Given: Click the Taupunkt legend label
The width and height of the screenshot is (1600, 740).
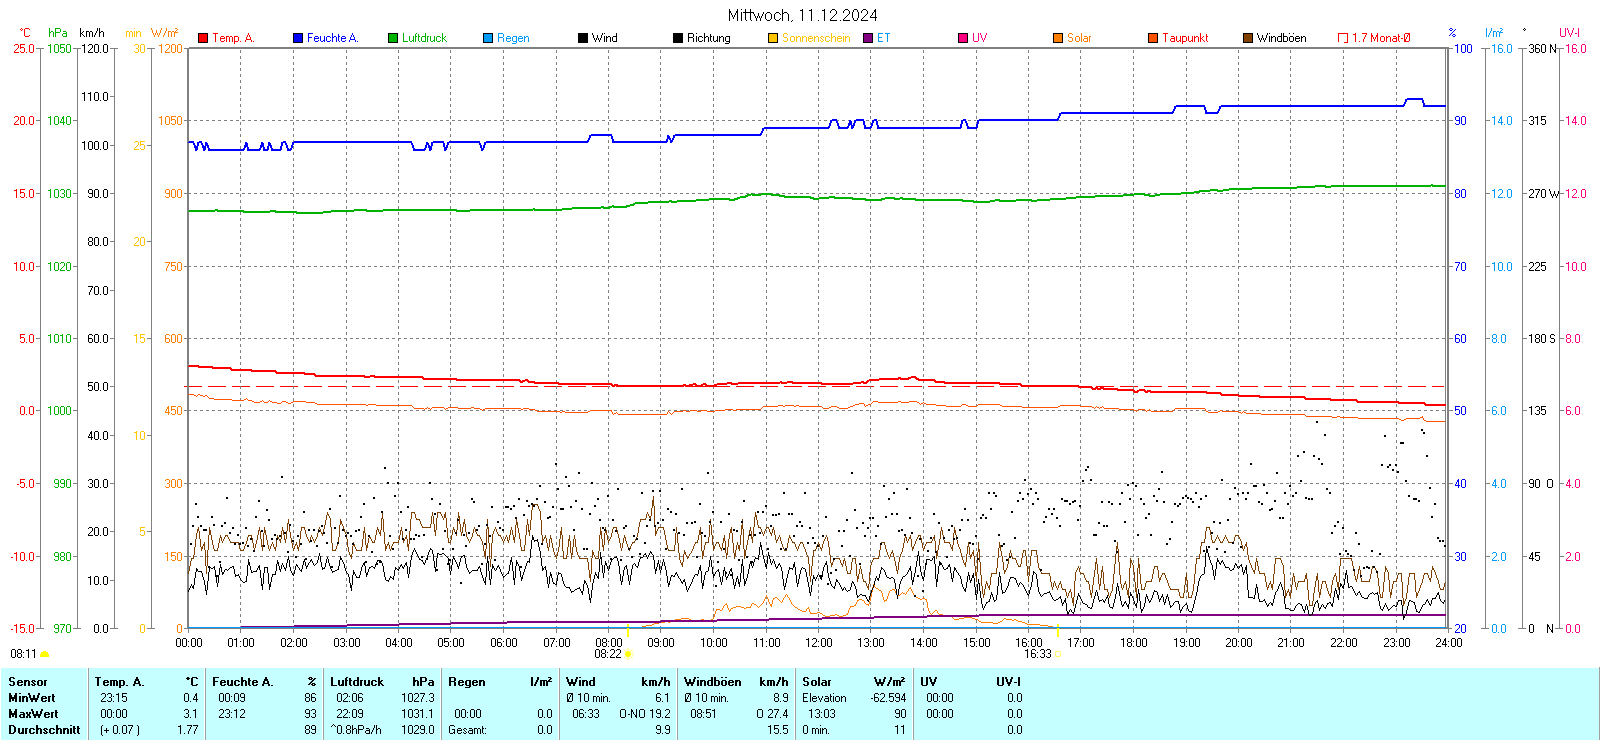Looking at the screenshot, I should point(1185,38).
